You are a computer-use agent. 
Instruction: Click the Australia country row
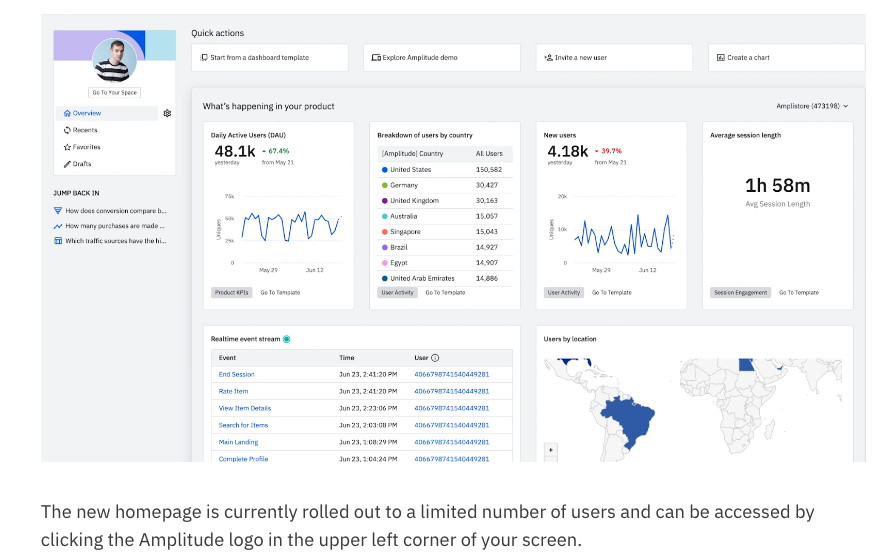(445, 216)
